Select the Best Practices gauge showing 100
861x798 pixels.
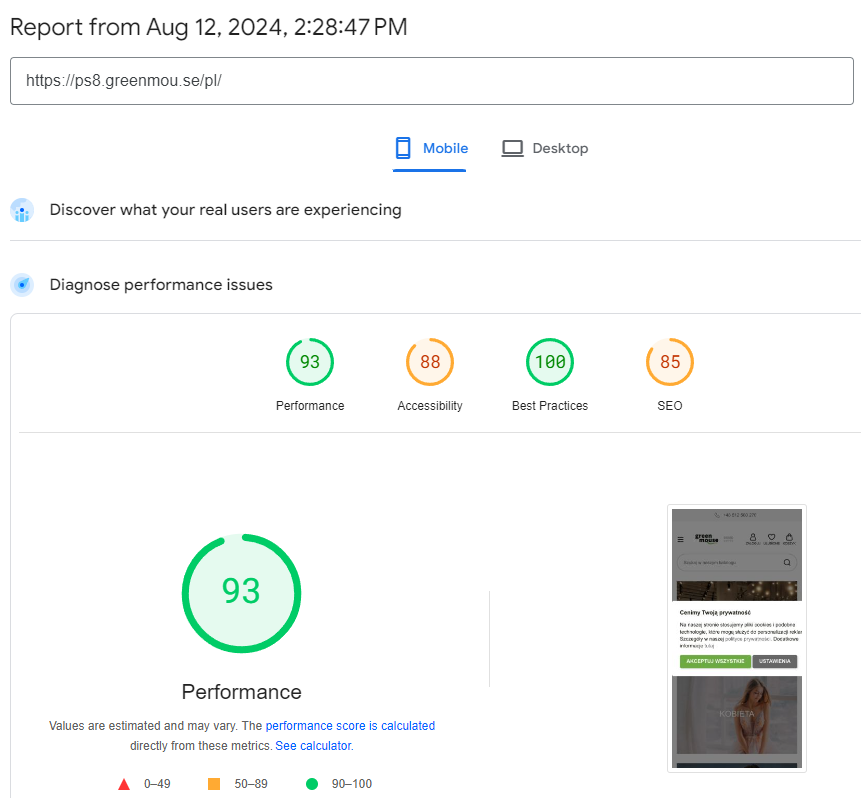[550, 362]
